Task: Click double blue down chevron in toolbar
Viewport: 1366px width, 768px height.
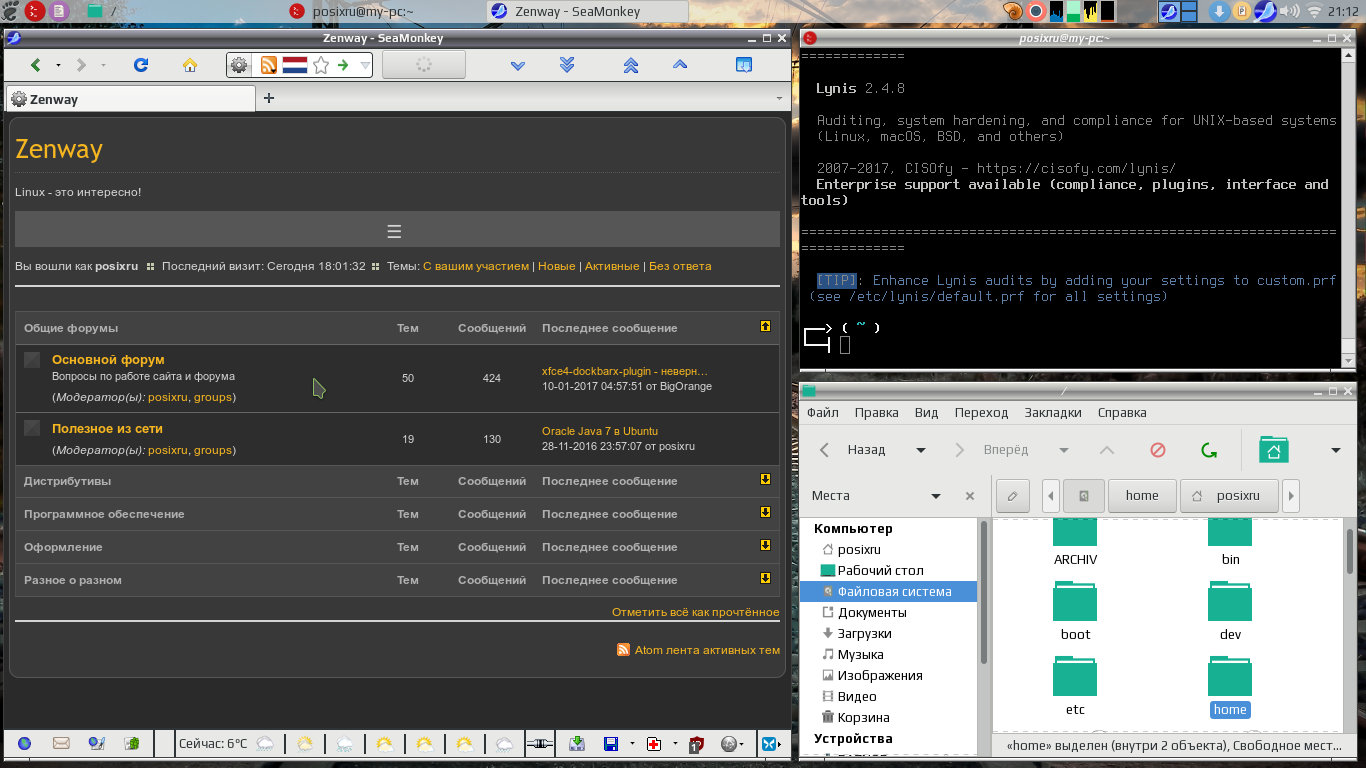Action: [567, 65]
